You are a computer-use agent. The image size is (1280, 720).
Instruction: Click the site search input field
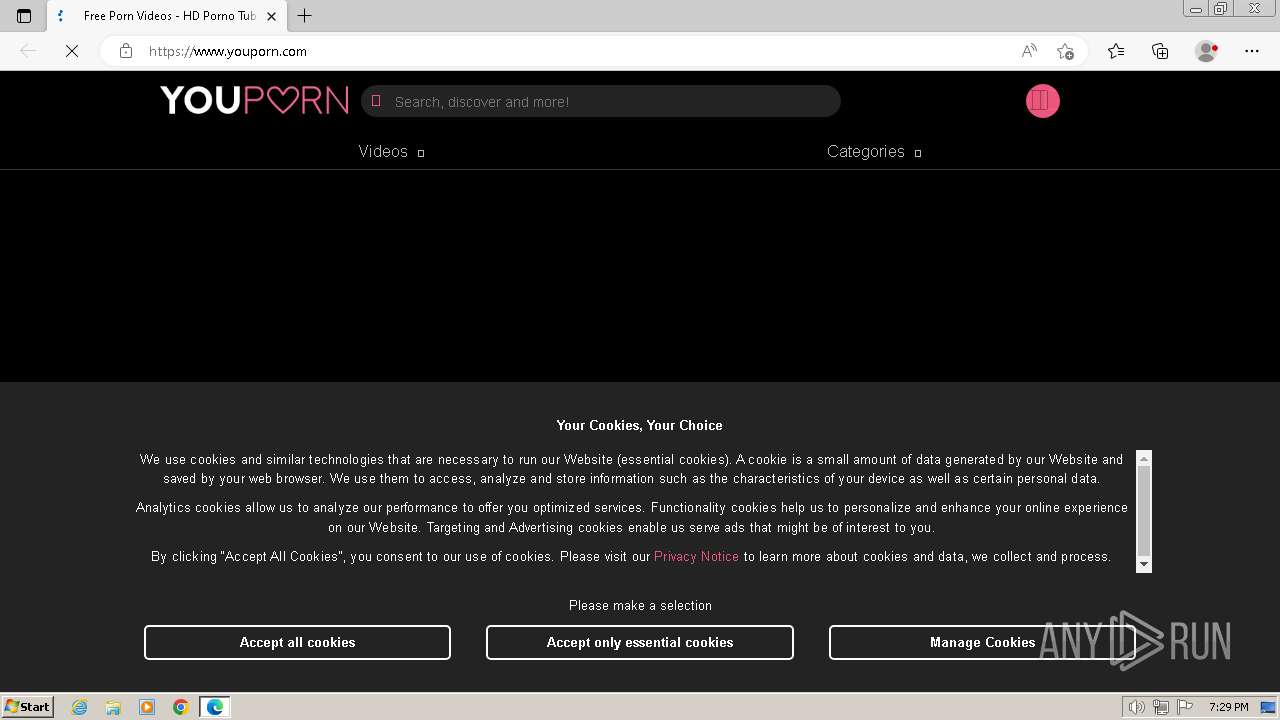pos(600,101)
